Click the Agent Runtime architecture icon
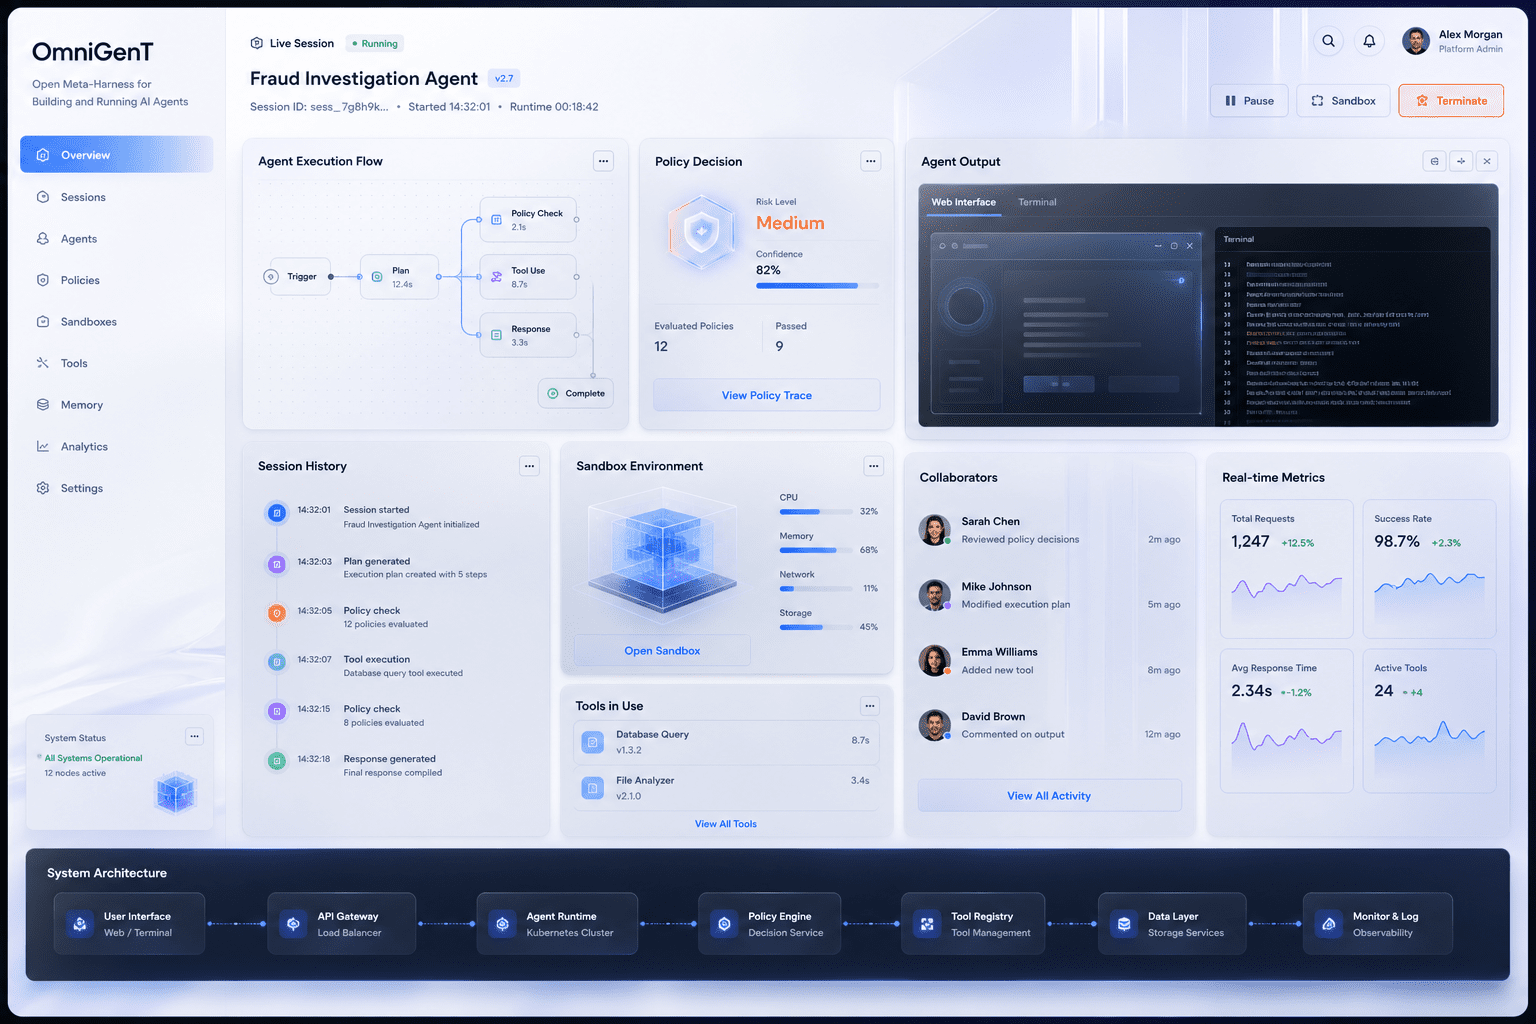 [x=503, y=924]
